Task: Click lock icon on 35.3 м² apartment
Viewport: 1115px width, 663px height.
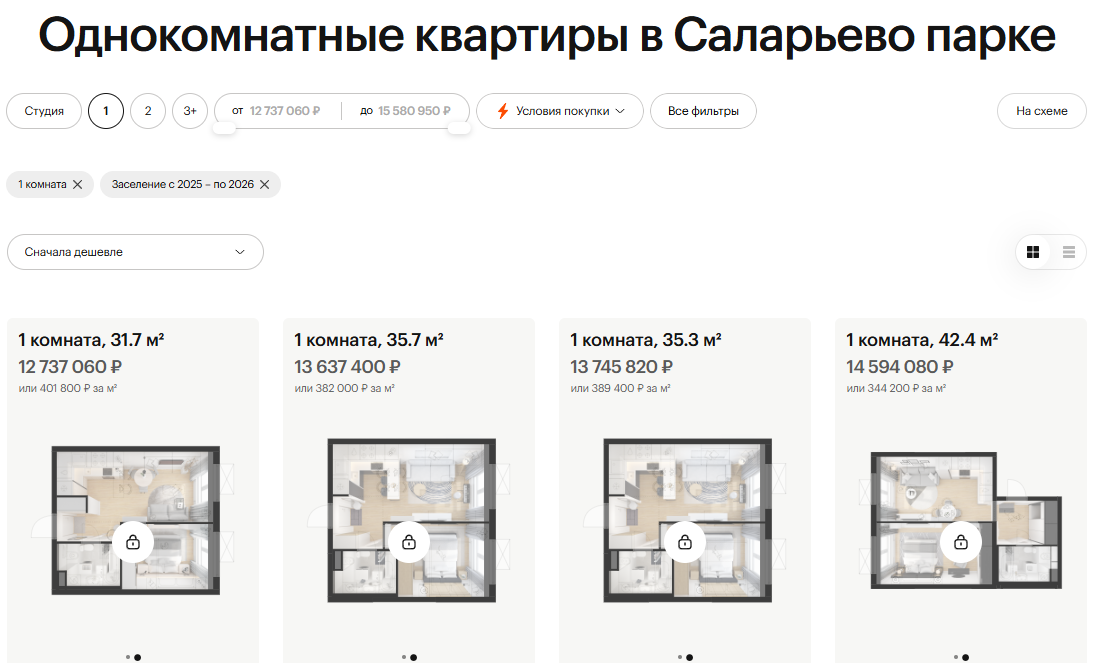Action: 685,542
